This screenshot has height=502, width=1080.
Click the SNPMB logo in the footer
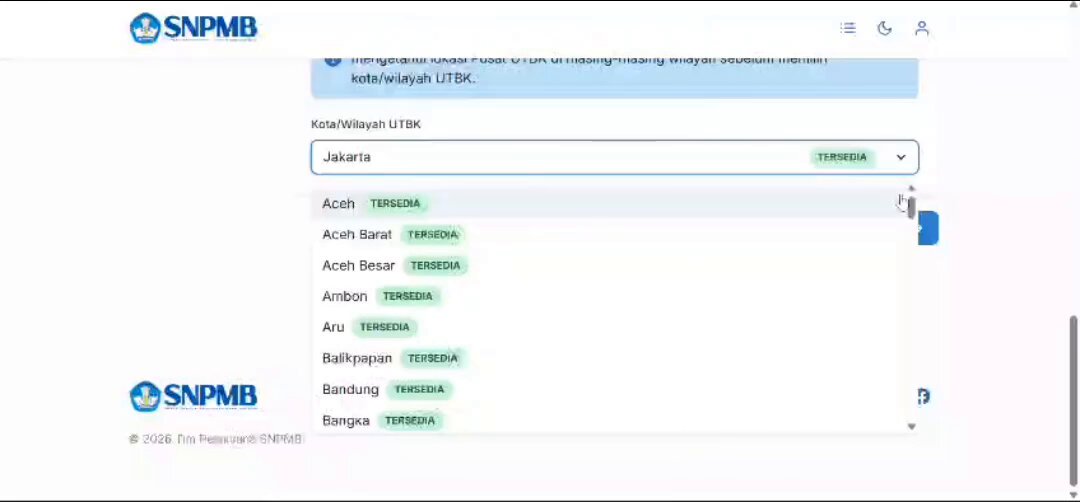[x=194, y=397]
